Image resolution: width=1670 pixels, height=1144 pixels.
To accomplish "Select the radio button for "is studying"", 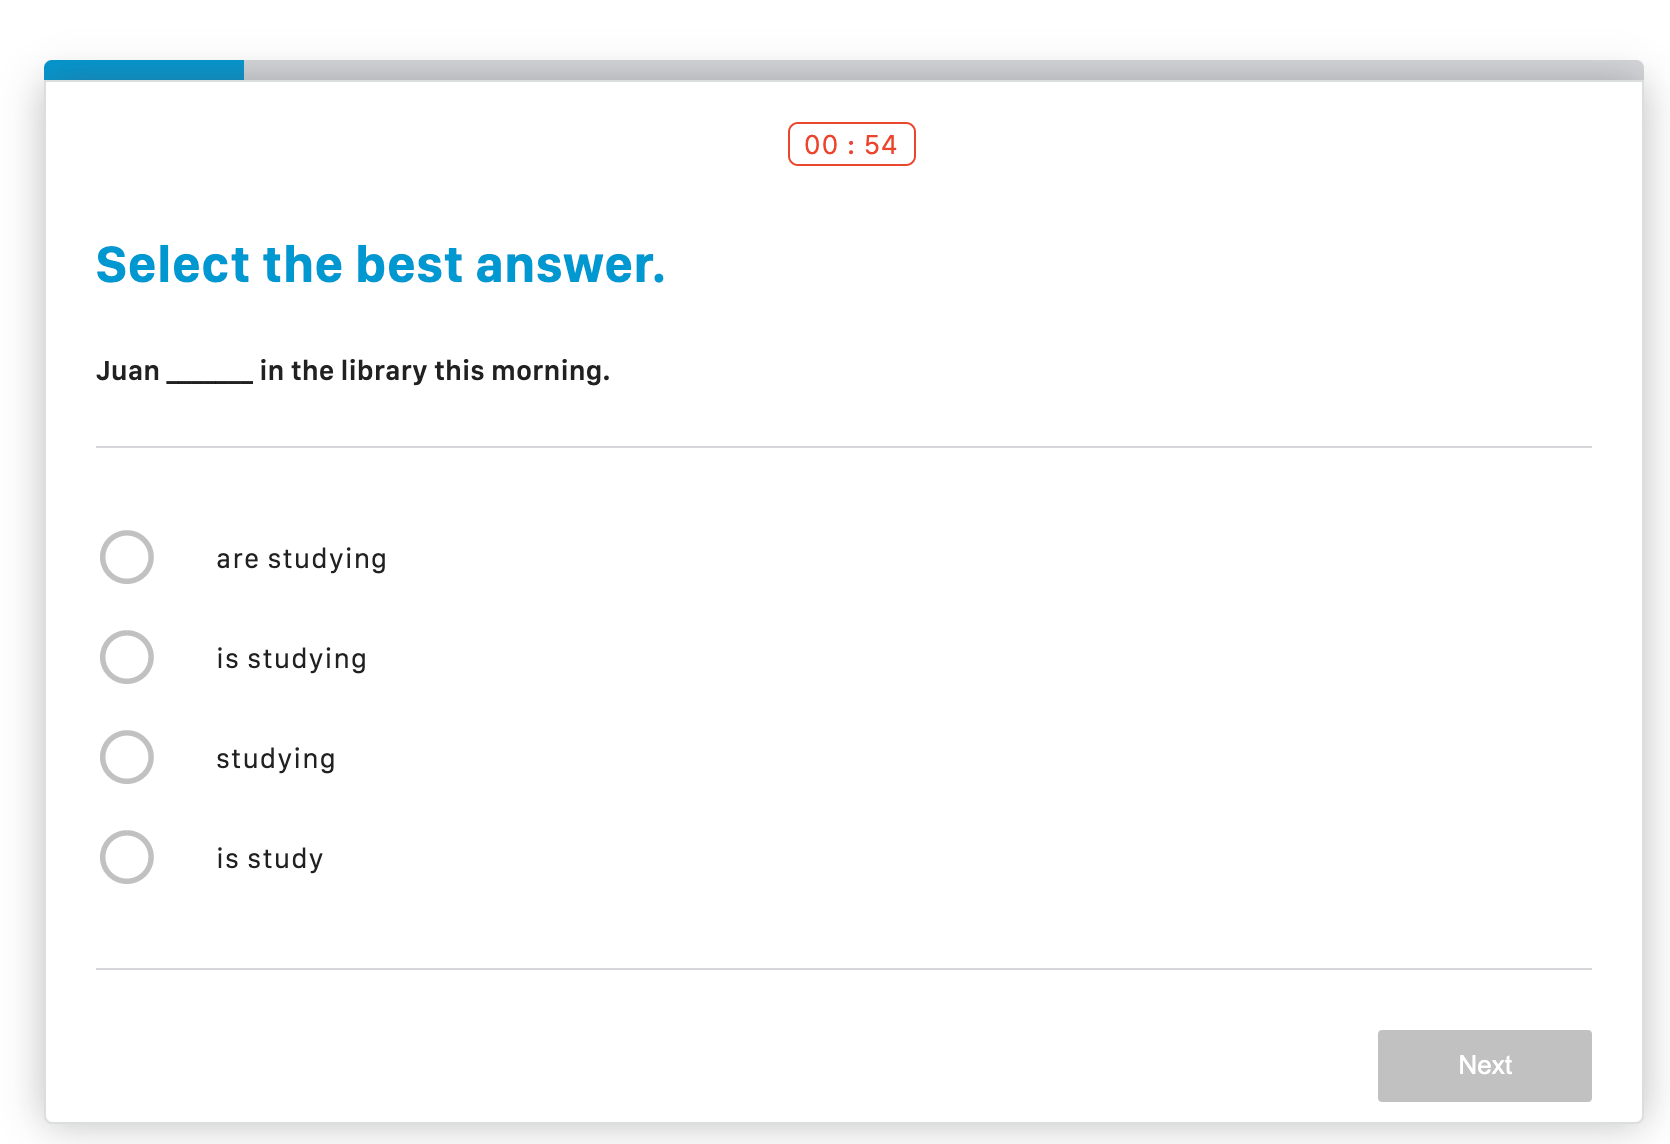I will (126, 657).
